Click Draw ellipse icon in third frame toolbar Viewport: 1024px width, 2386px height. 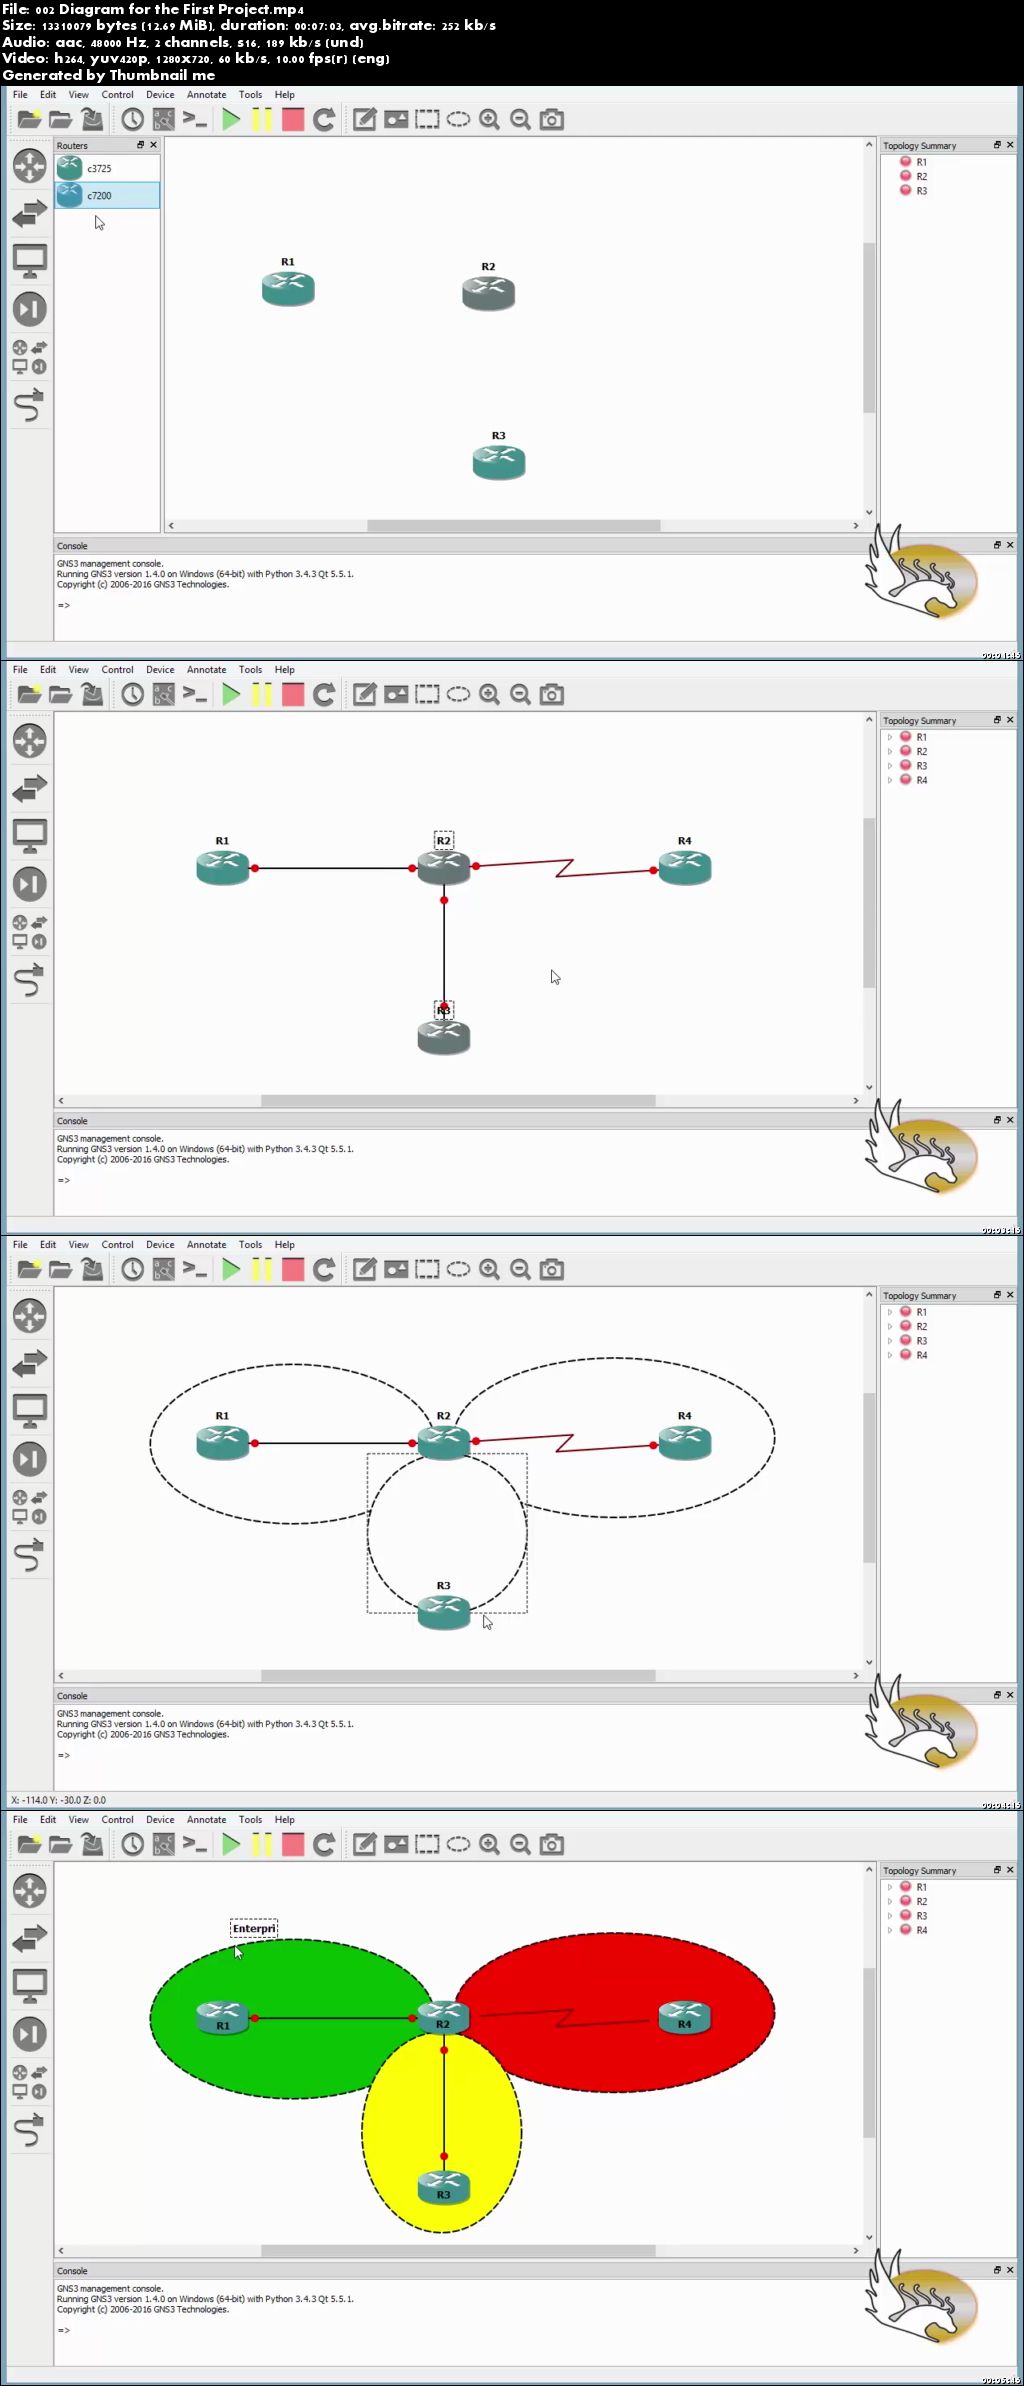[458, 1270]
